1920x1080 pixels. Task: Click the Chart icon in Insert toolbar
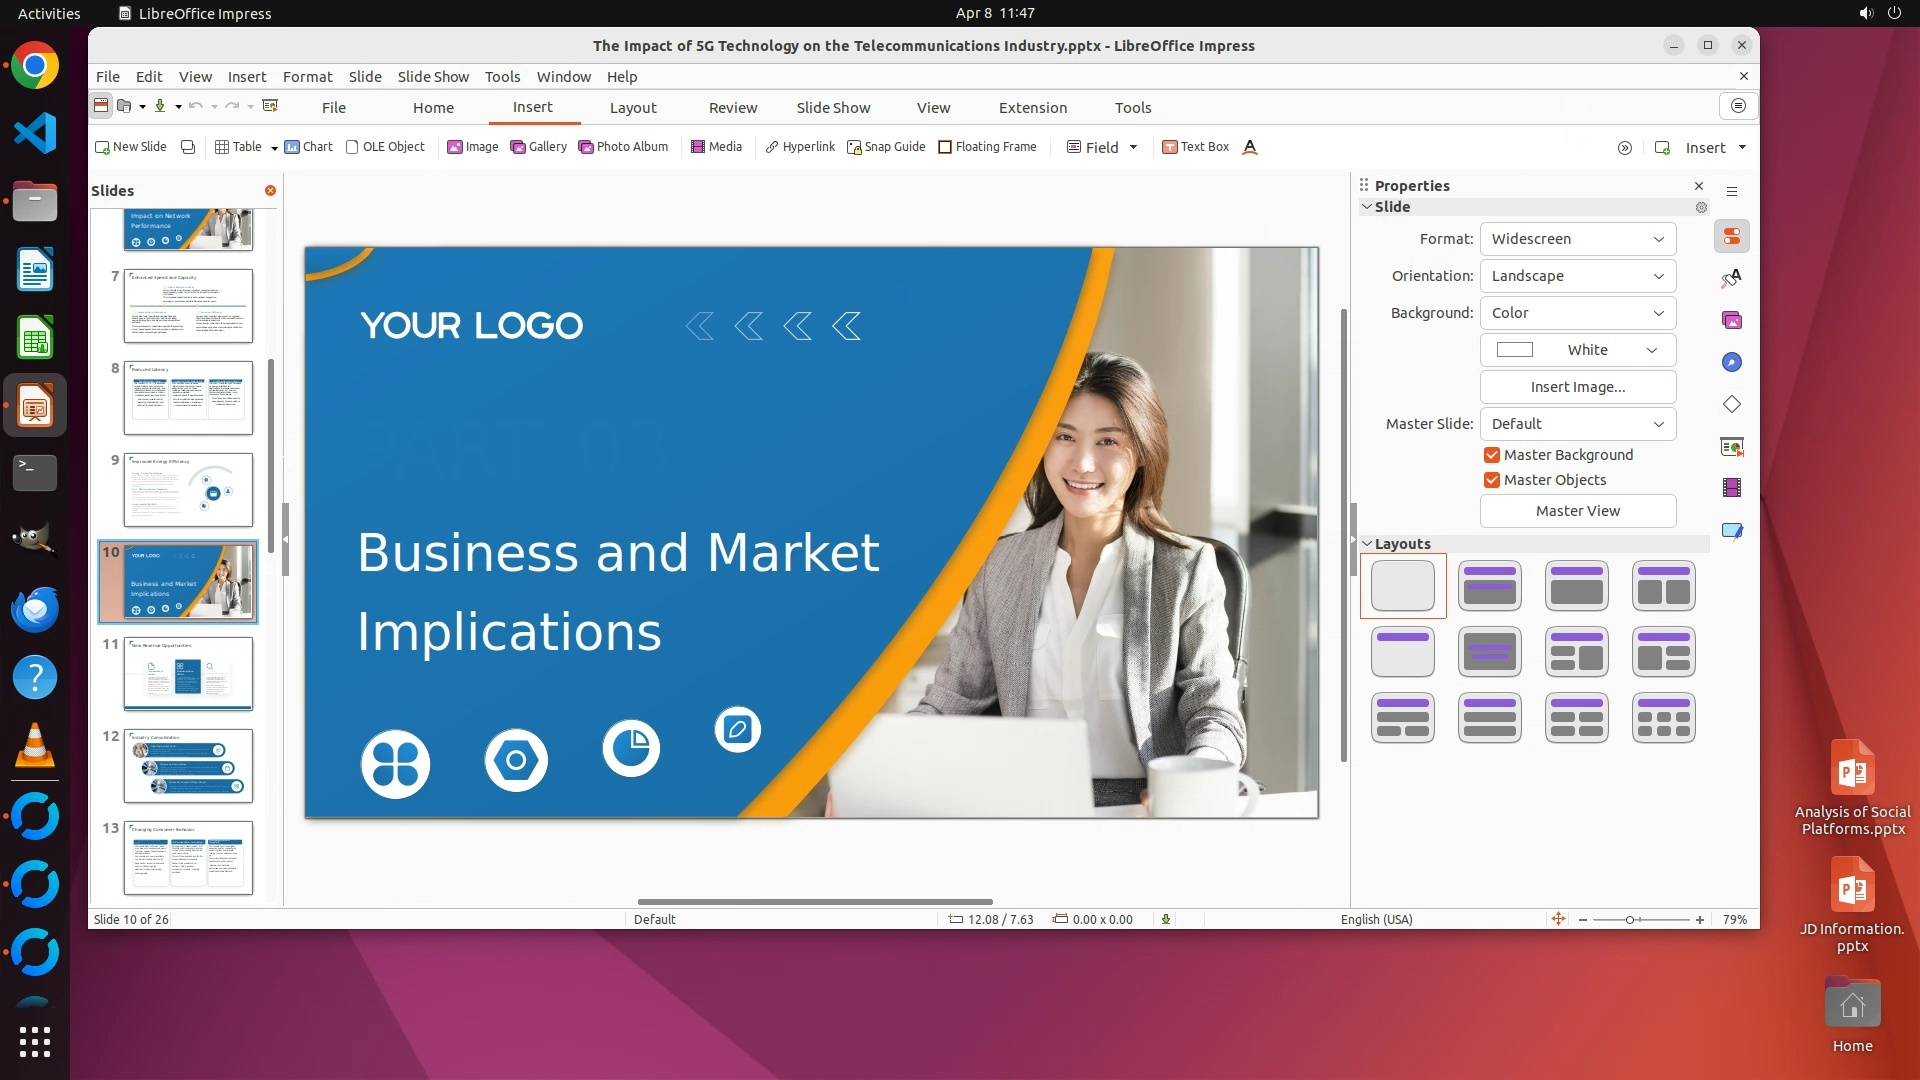(x=308, y=147)
